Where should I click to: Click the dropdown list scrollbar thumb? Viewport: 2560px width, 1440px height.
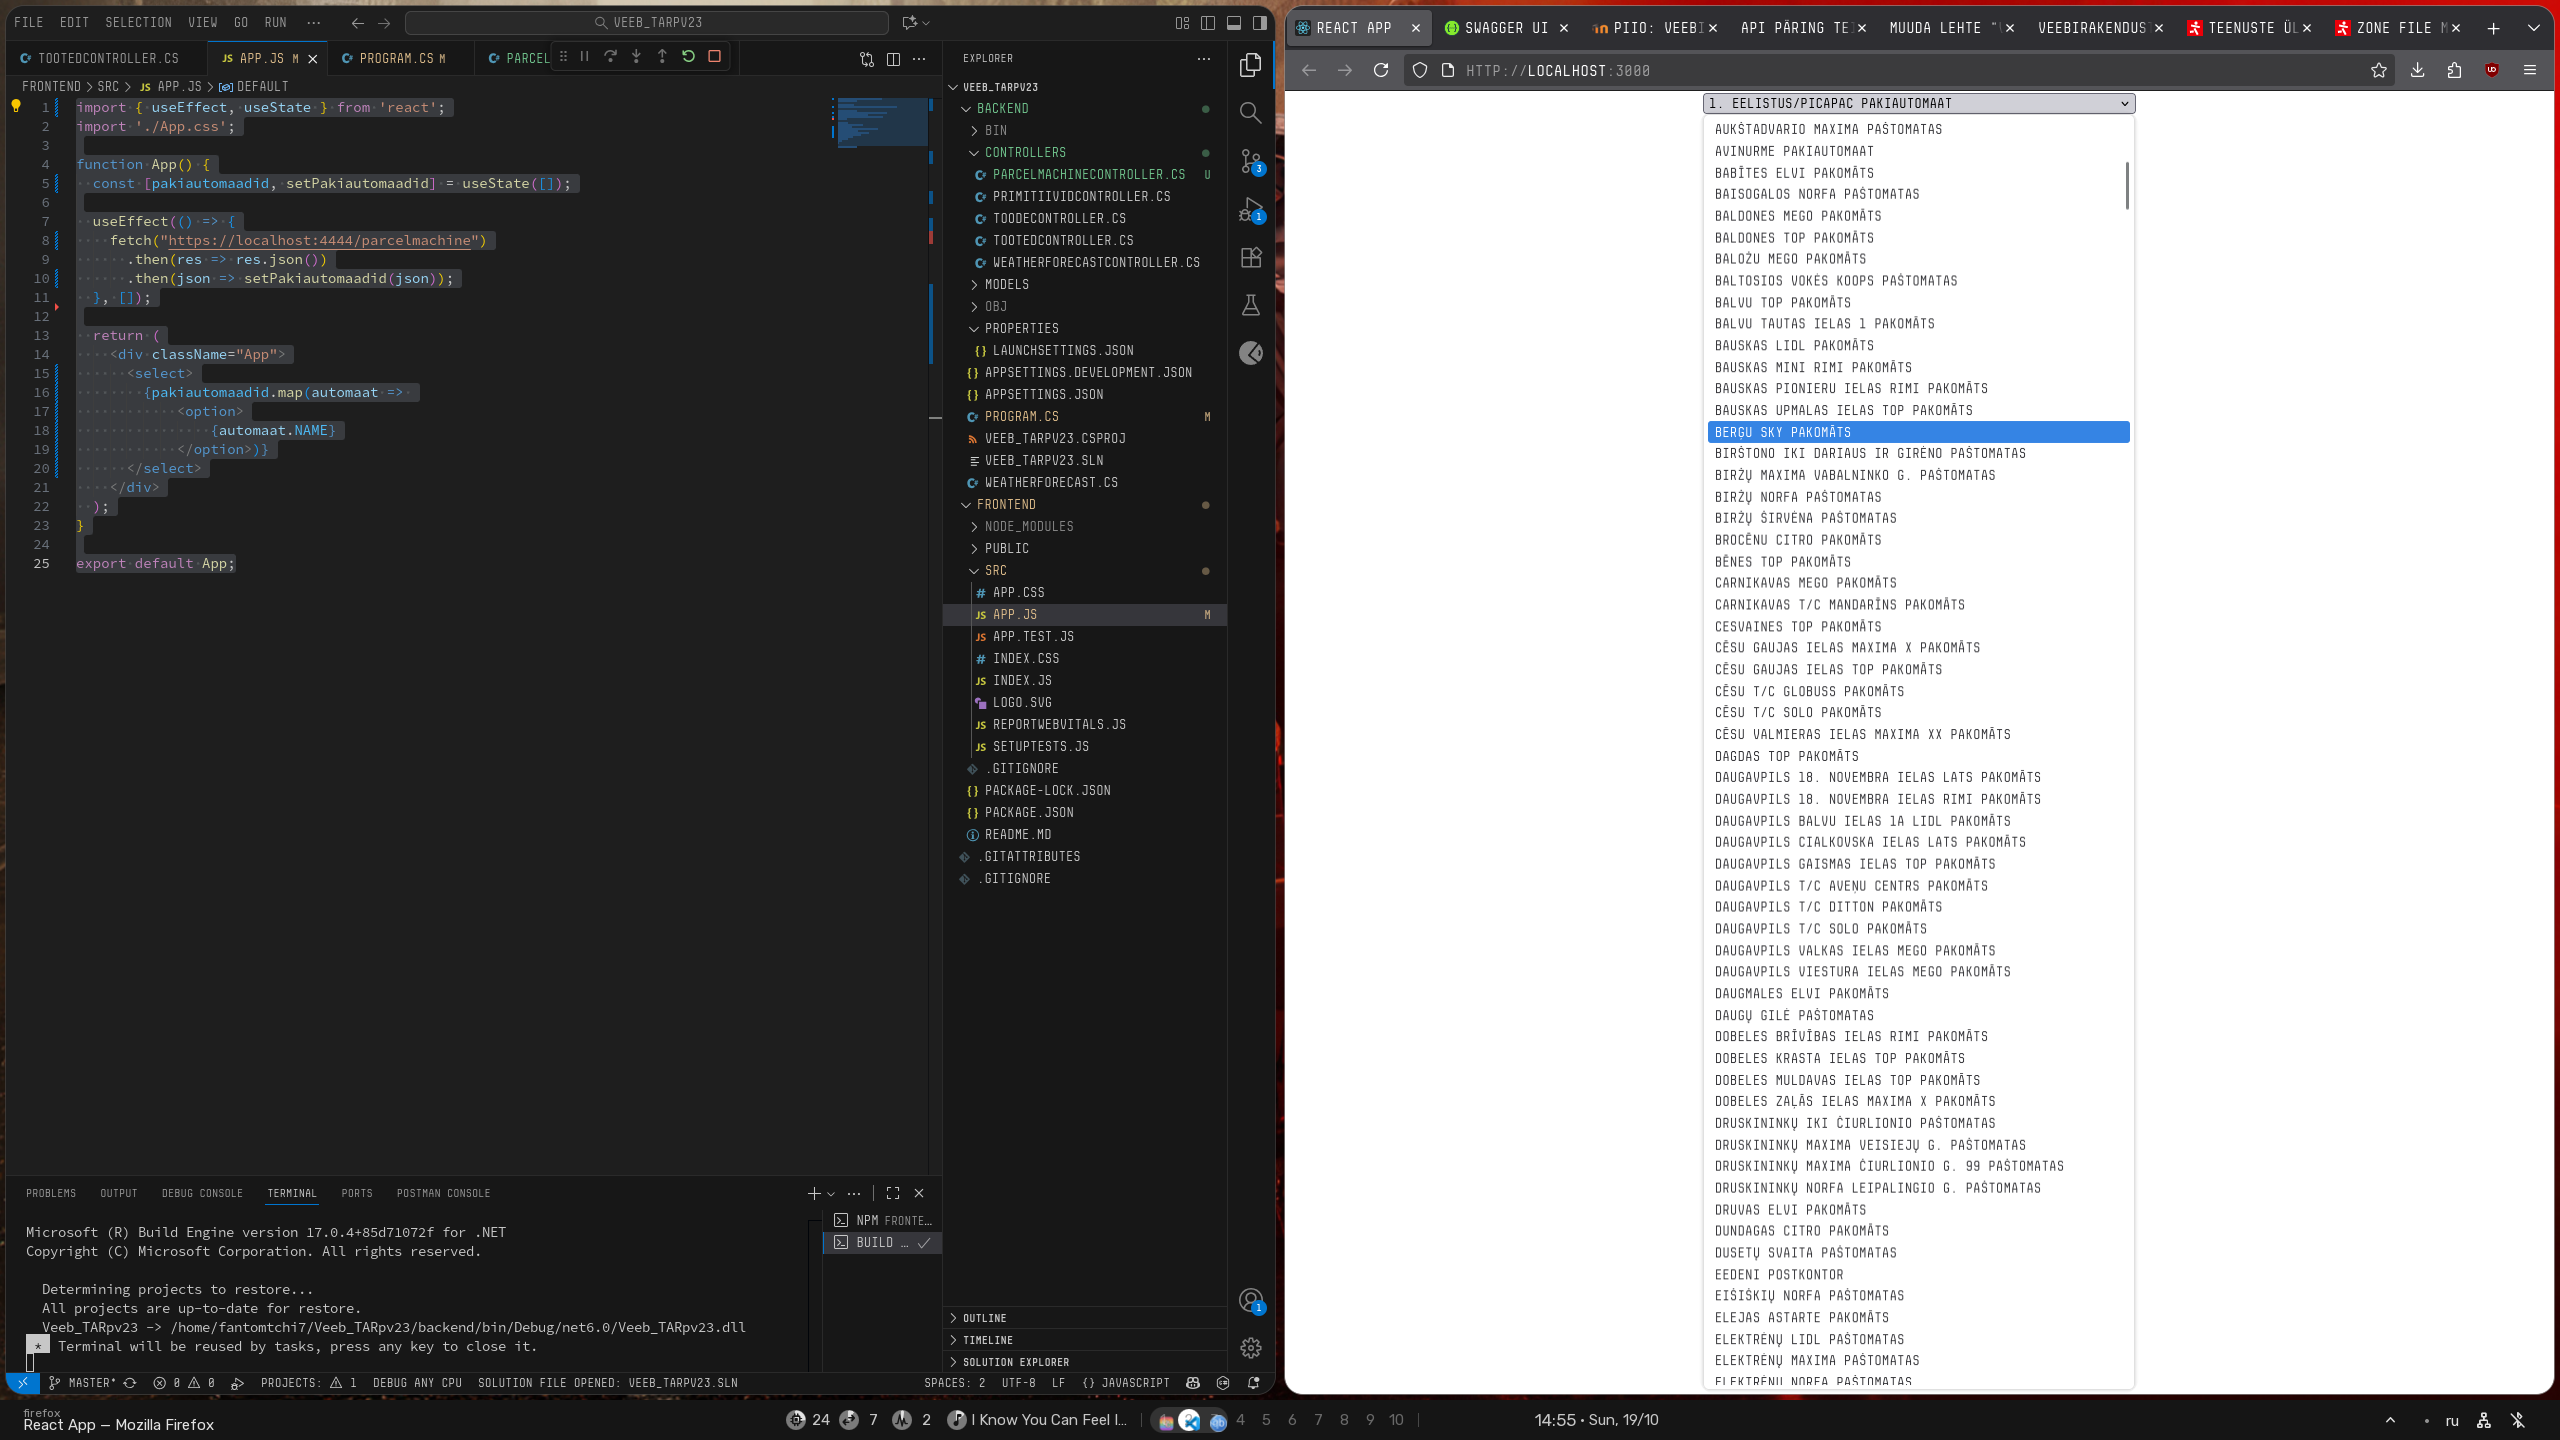pos(2127,185)
